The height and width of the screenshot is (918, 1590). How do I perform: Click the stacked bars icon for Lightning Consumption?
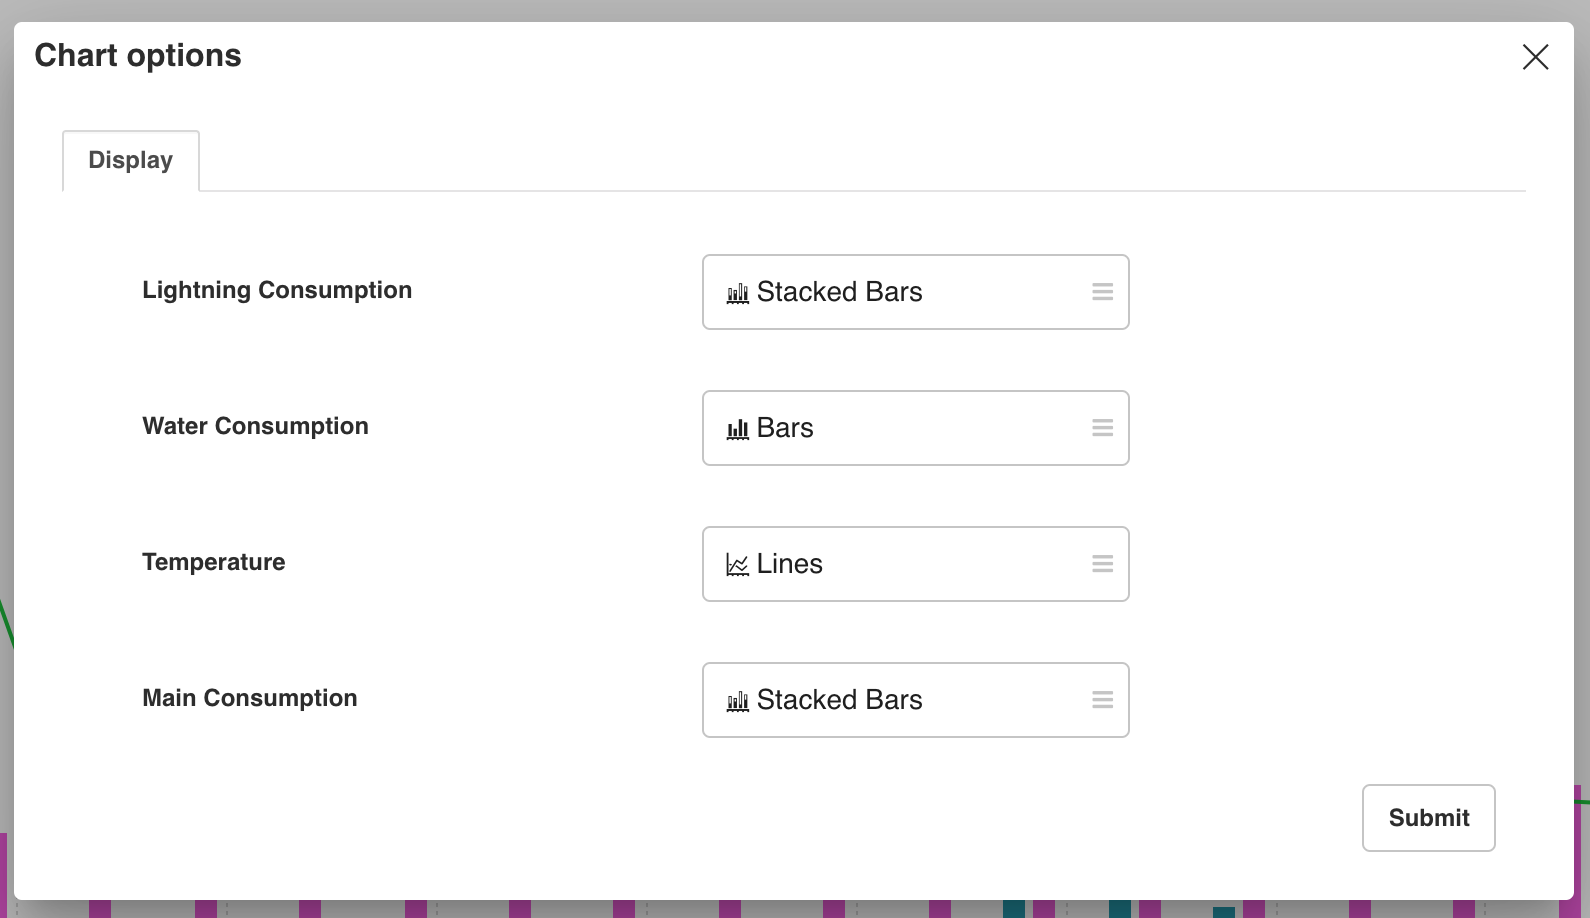pos(738,293)
